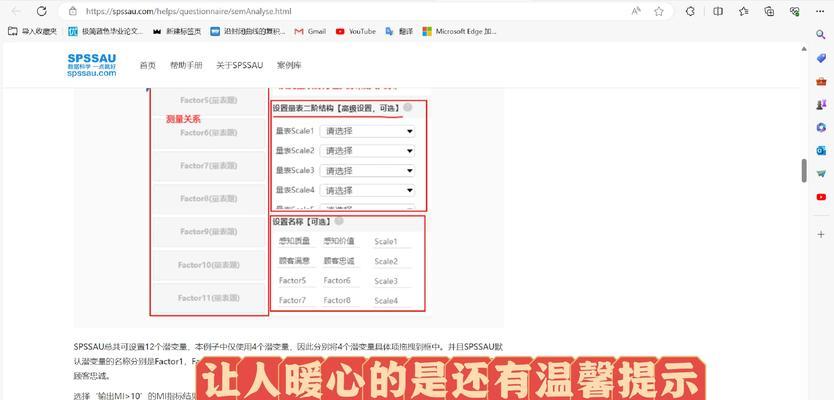Open sidebar tools briefcase icon
This screenshot has height=400, width=834.
pyautogui.click(x=821, y=81)
